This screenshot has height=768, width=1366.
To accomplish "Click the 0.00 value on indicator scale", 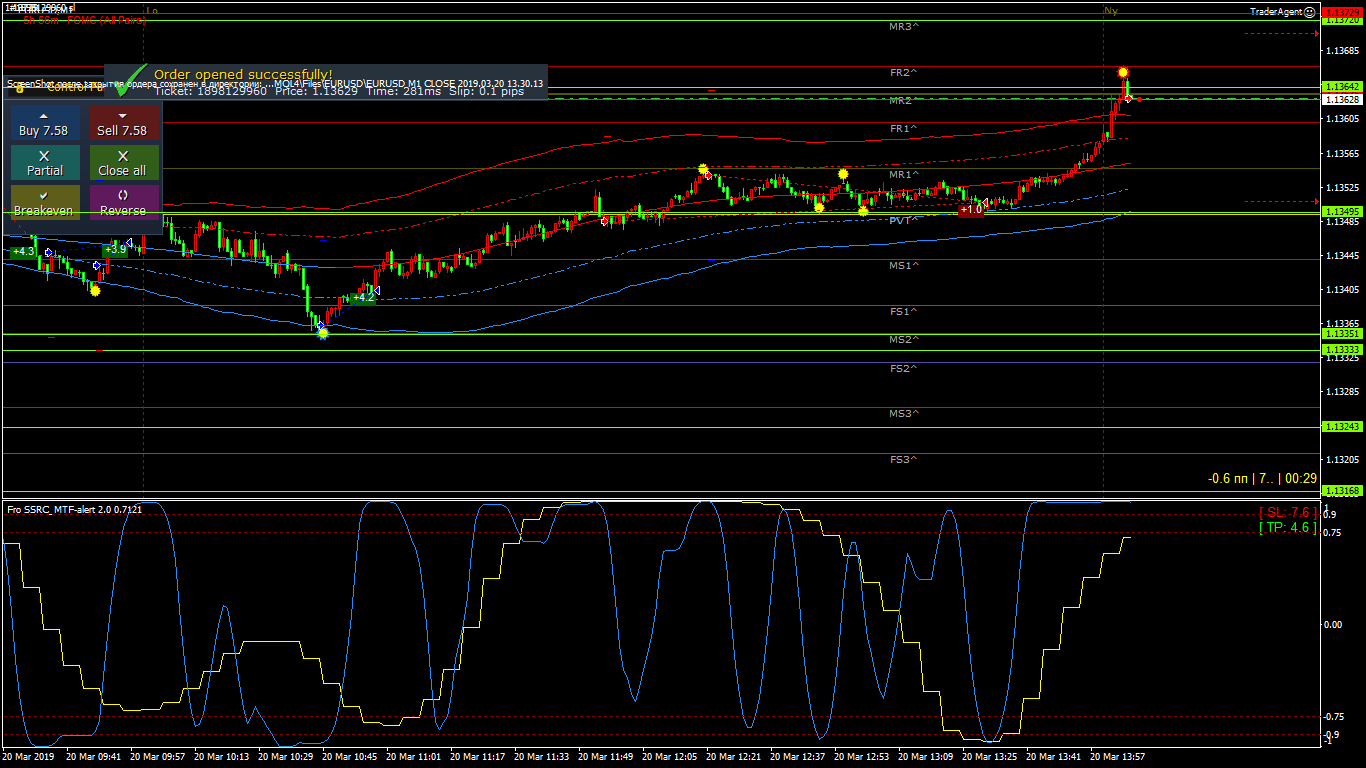I will coord(1333,625).
